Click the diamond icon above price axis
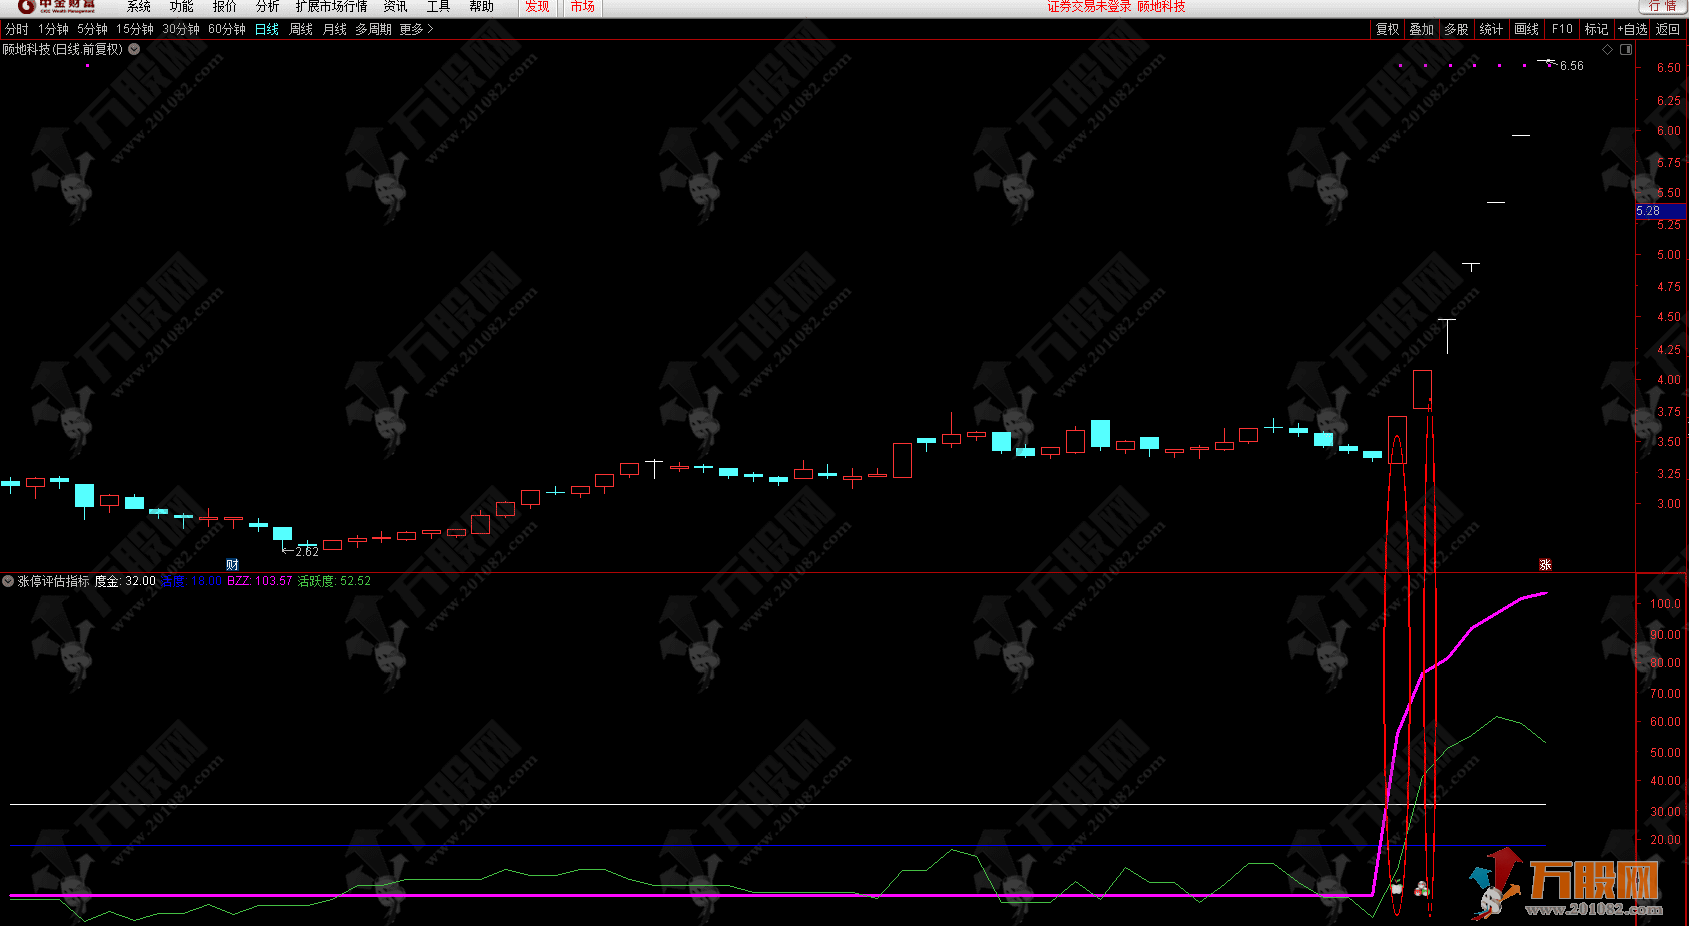 (x=1608, y=49)
